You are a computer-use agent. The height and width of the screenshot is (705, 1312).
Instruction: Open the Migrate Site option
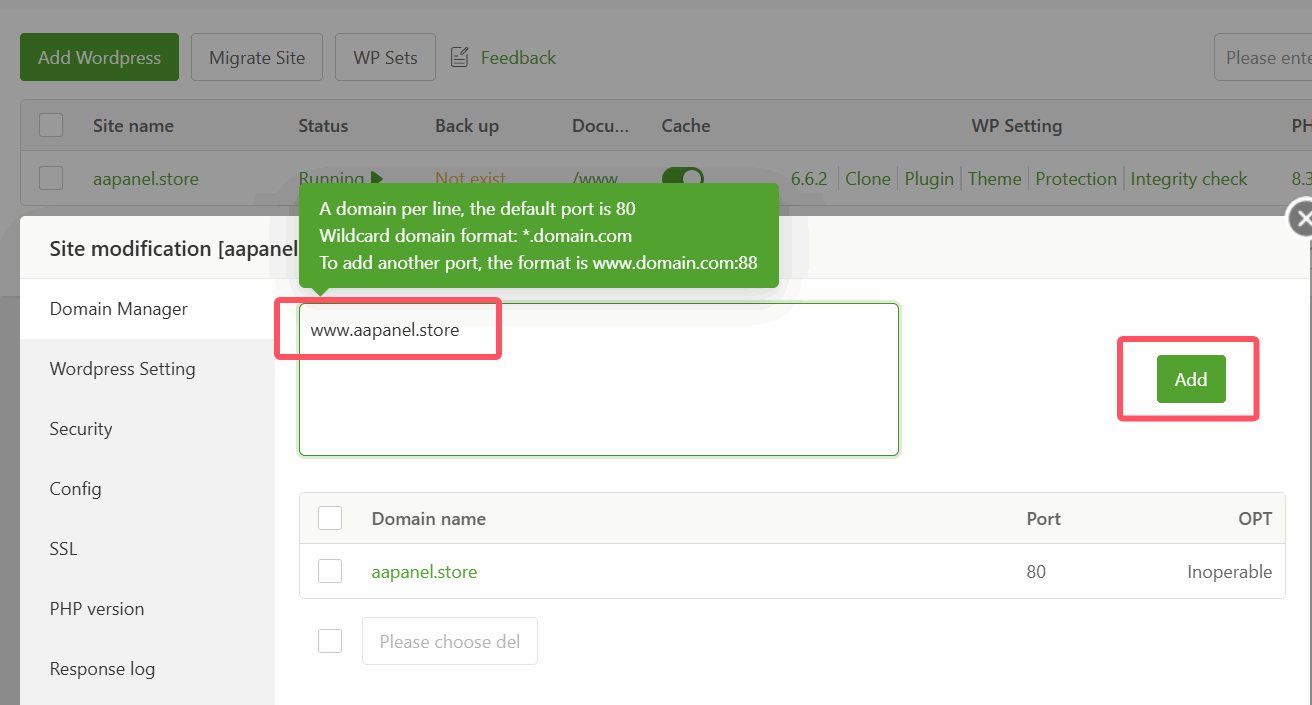click(257, 57)
